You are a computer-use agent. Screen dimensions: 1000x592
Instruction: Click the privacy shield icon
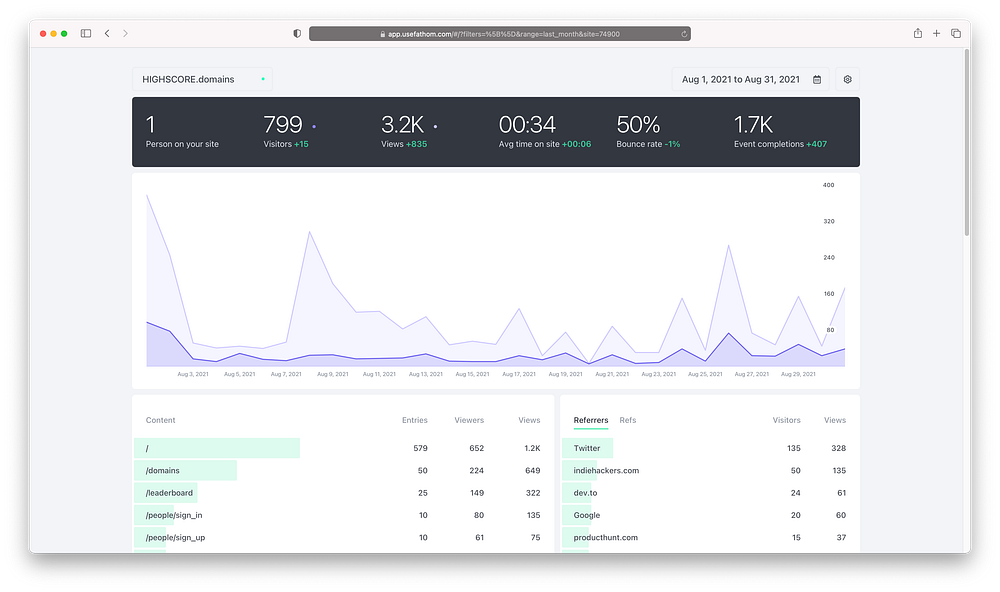point(297,34)
